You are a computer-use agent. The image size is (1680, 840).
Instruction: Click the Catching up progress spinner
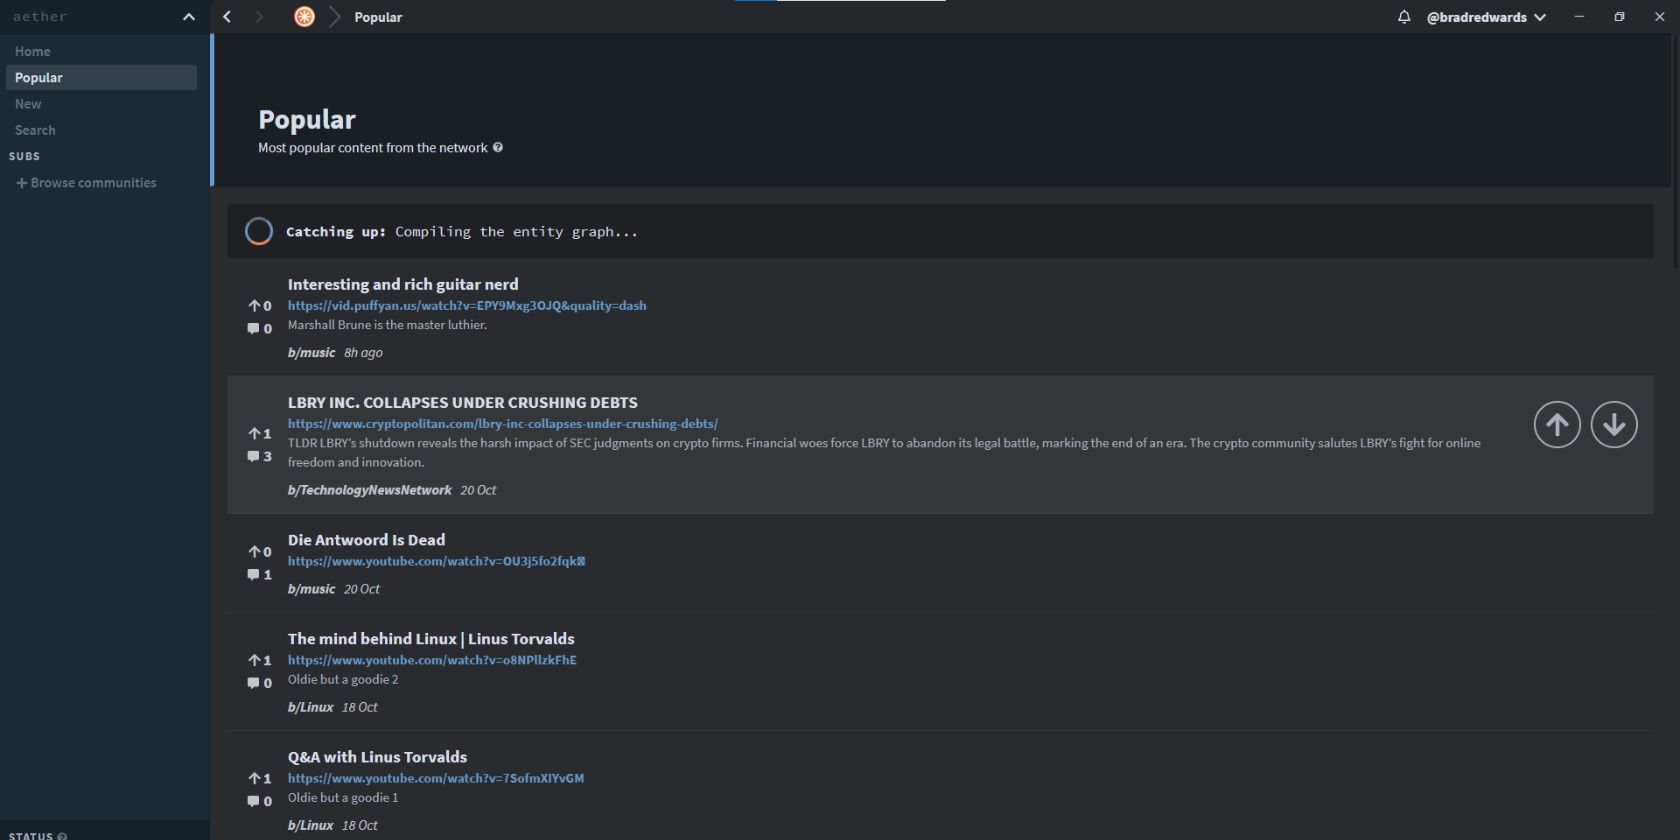(x=258, y=231)
